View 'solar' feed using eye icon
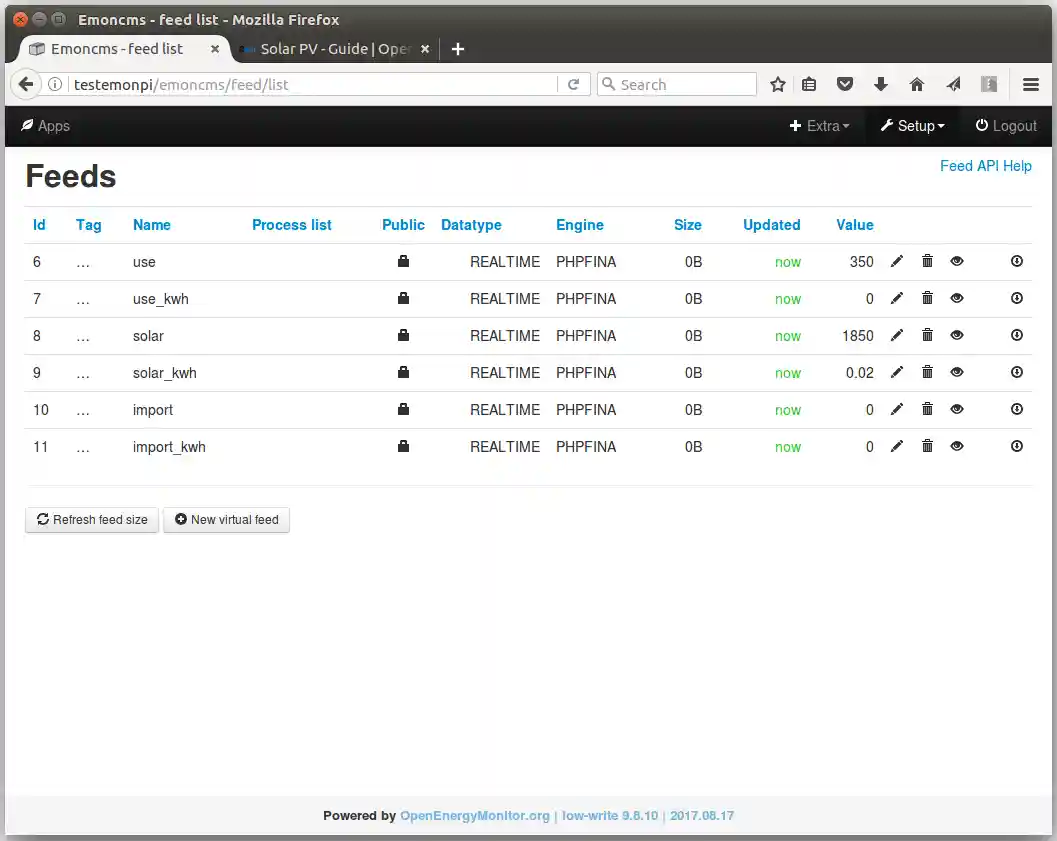This screenshot has width=1057, height=841. point(957,336)
